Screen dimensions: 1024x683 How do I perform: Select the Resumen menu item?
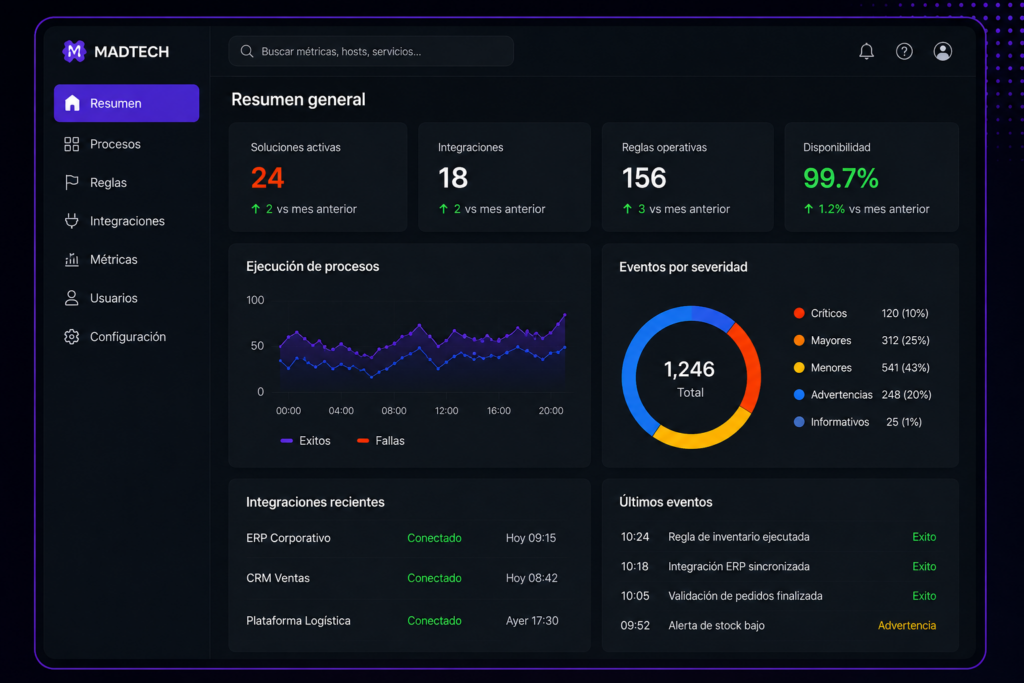[x=127, y=103]
